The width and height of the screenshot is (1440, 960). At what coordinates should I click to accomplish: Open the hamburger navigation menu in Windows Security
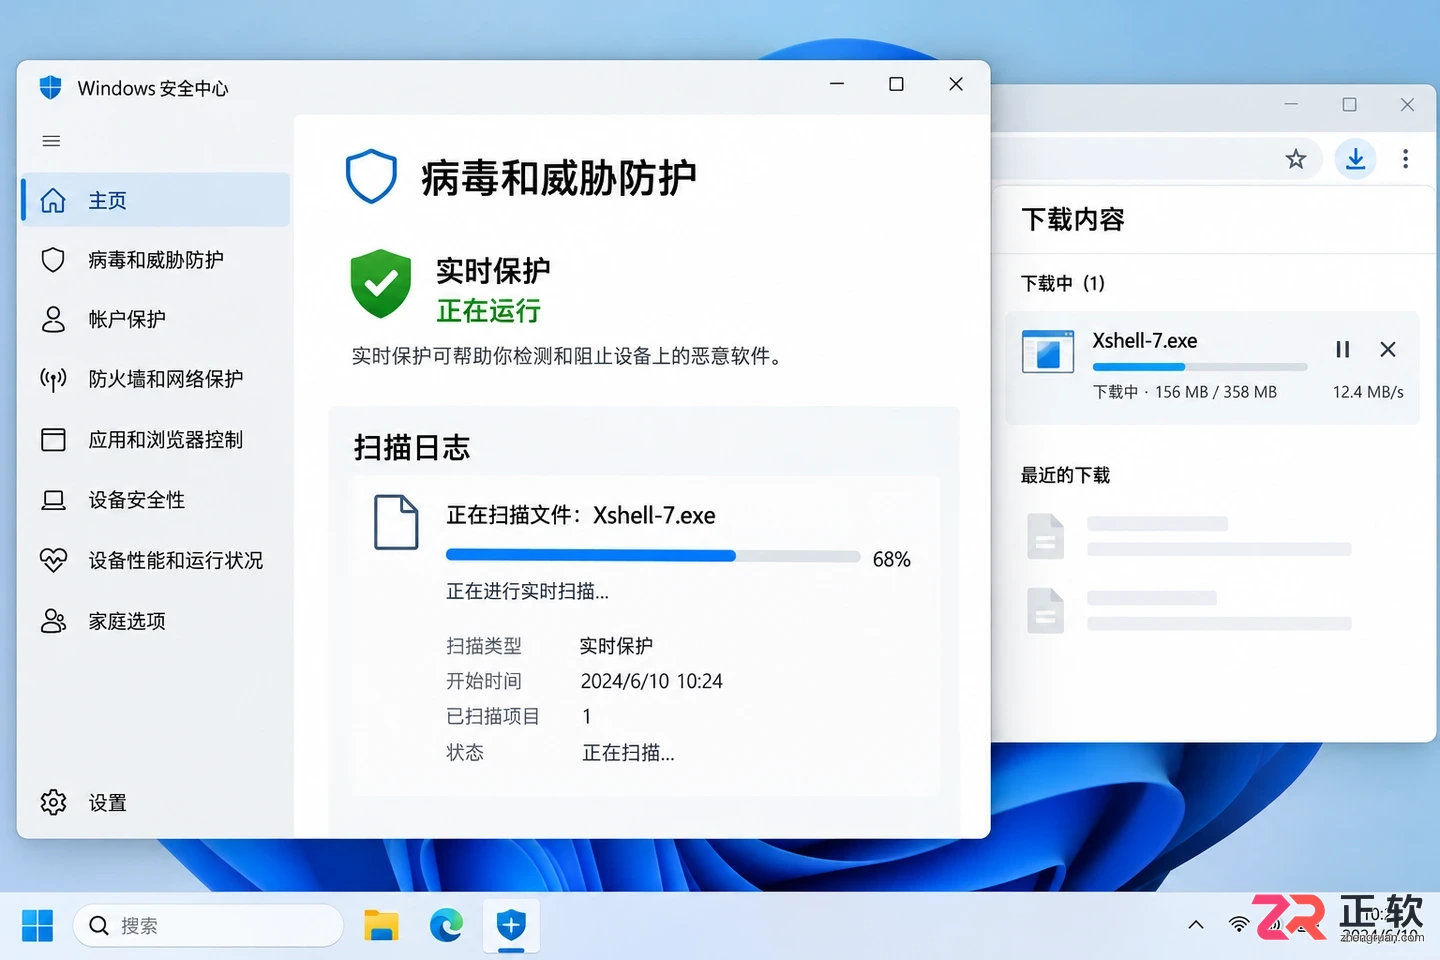tap(51, 141)
